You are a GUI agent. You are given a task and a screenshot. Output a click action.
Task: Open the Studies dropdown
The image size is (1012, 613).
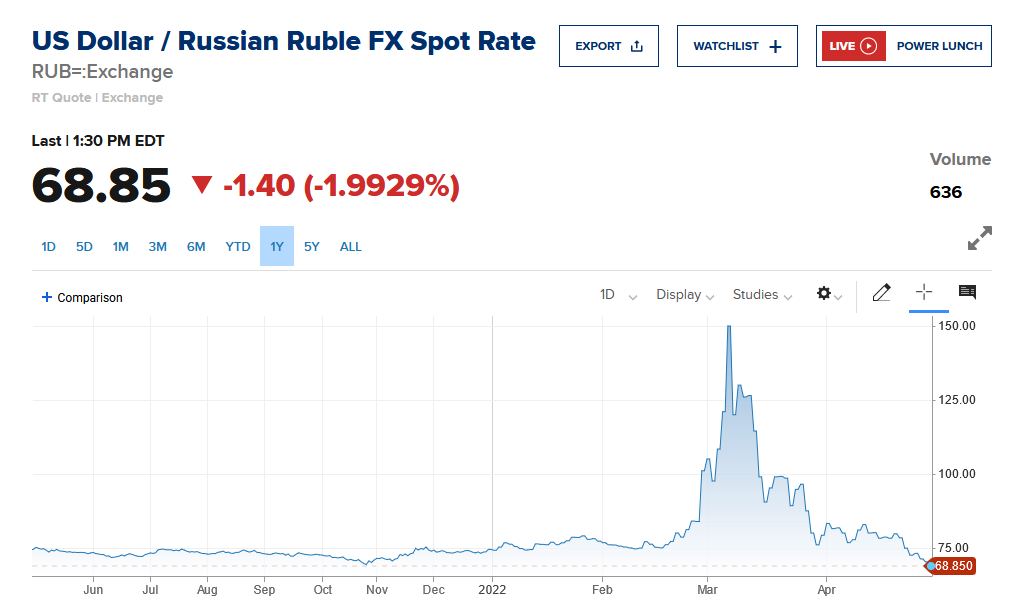point(762,295)
